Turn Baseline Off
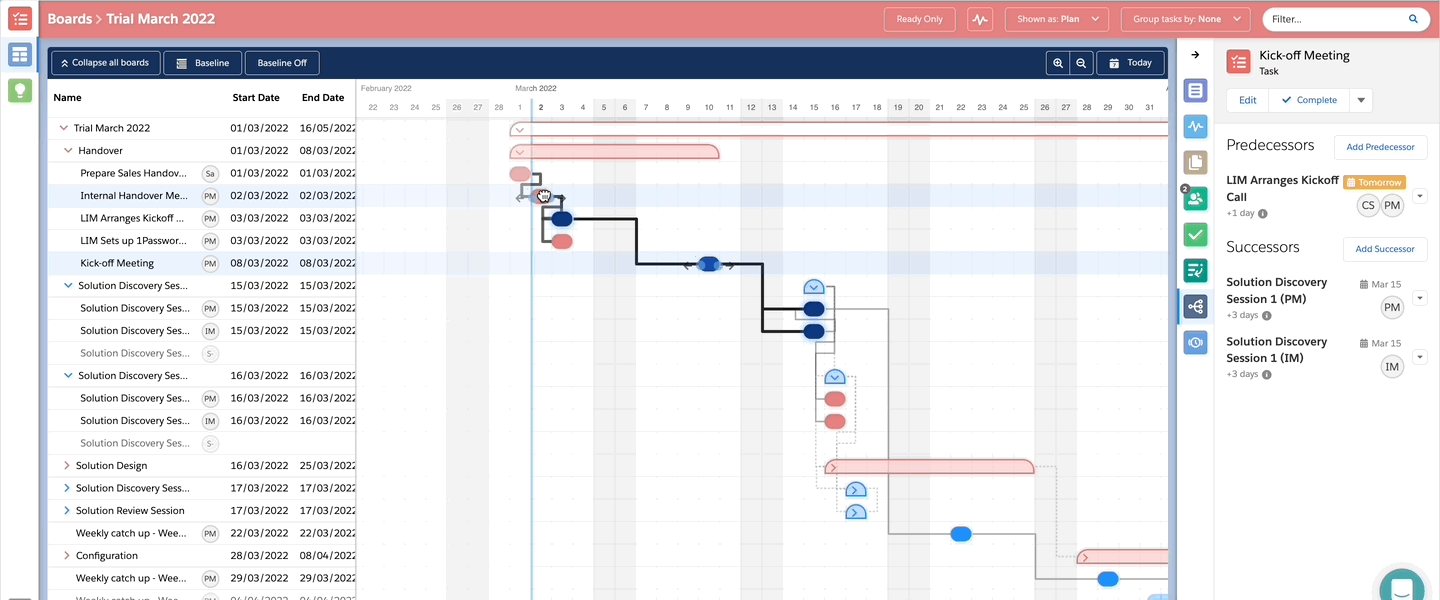1440x600 pixels. [282, 63]
